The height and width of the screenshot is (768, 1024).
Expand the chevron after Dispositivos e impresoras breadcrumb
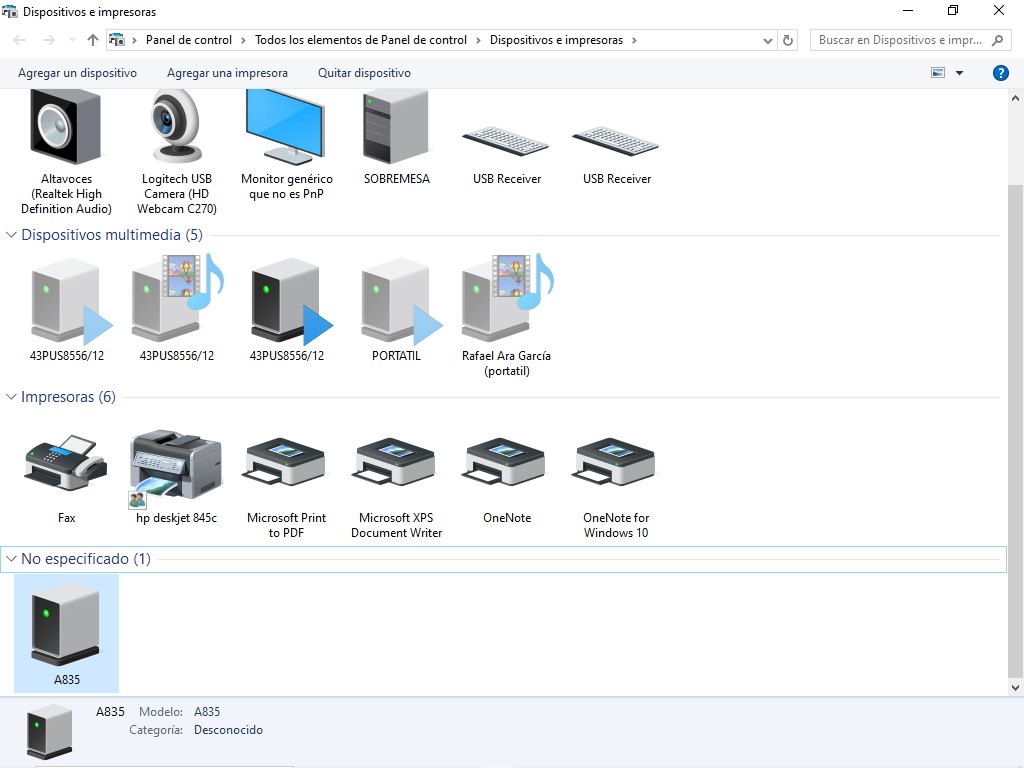click(633, 40)
